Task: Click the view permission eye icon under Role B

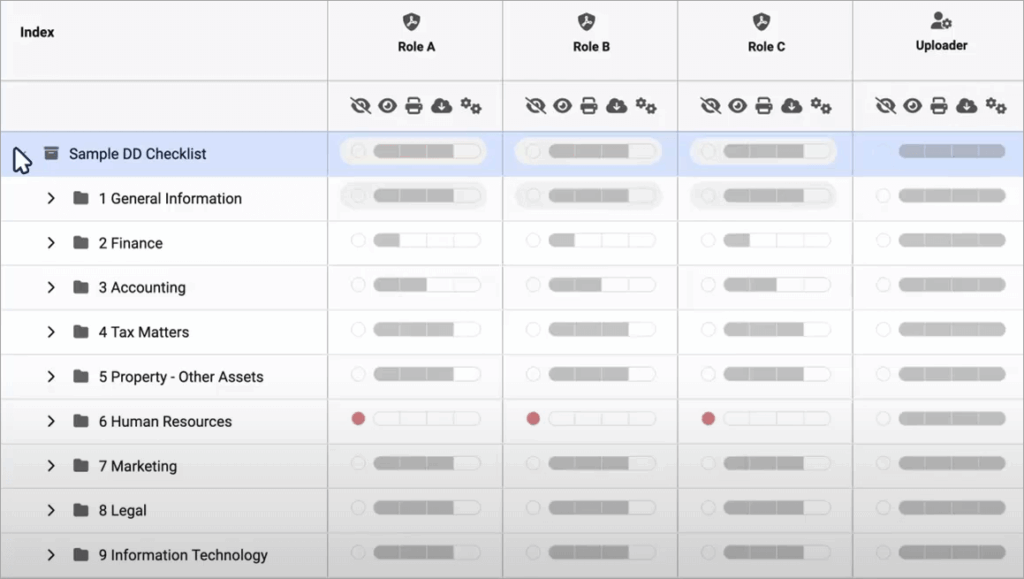Action: (x=562, y=105)
